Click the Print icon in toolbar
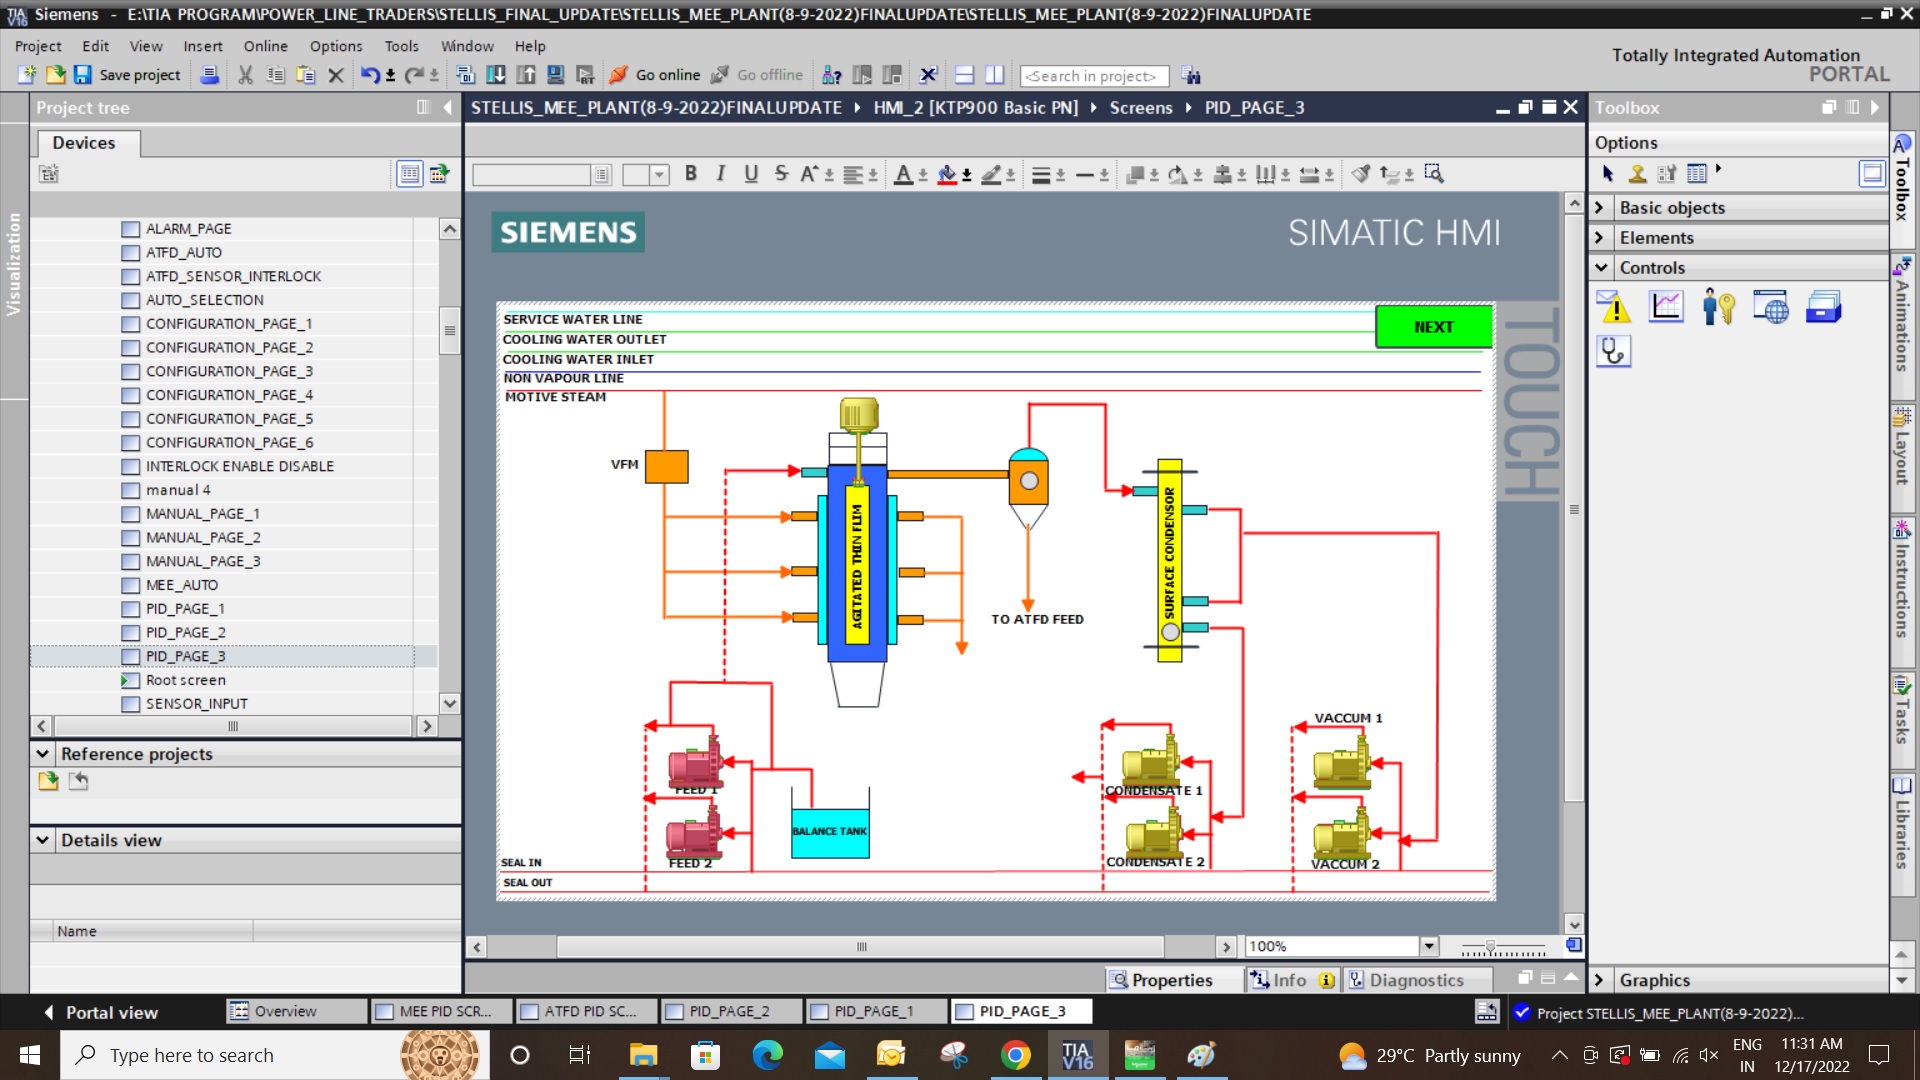The width and height of the screenshot is (1920, 1080). (210, 75)
